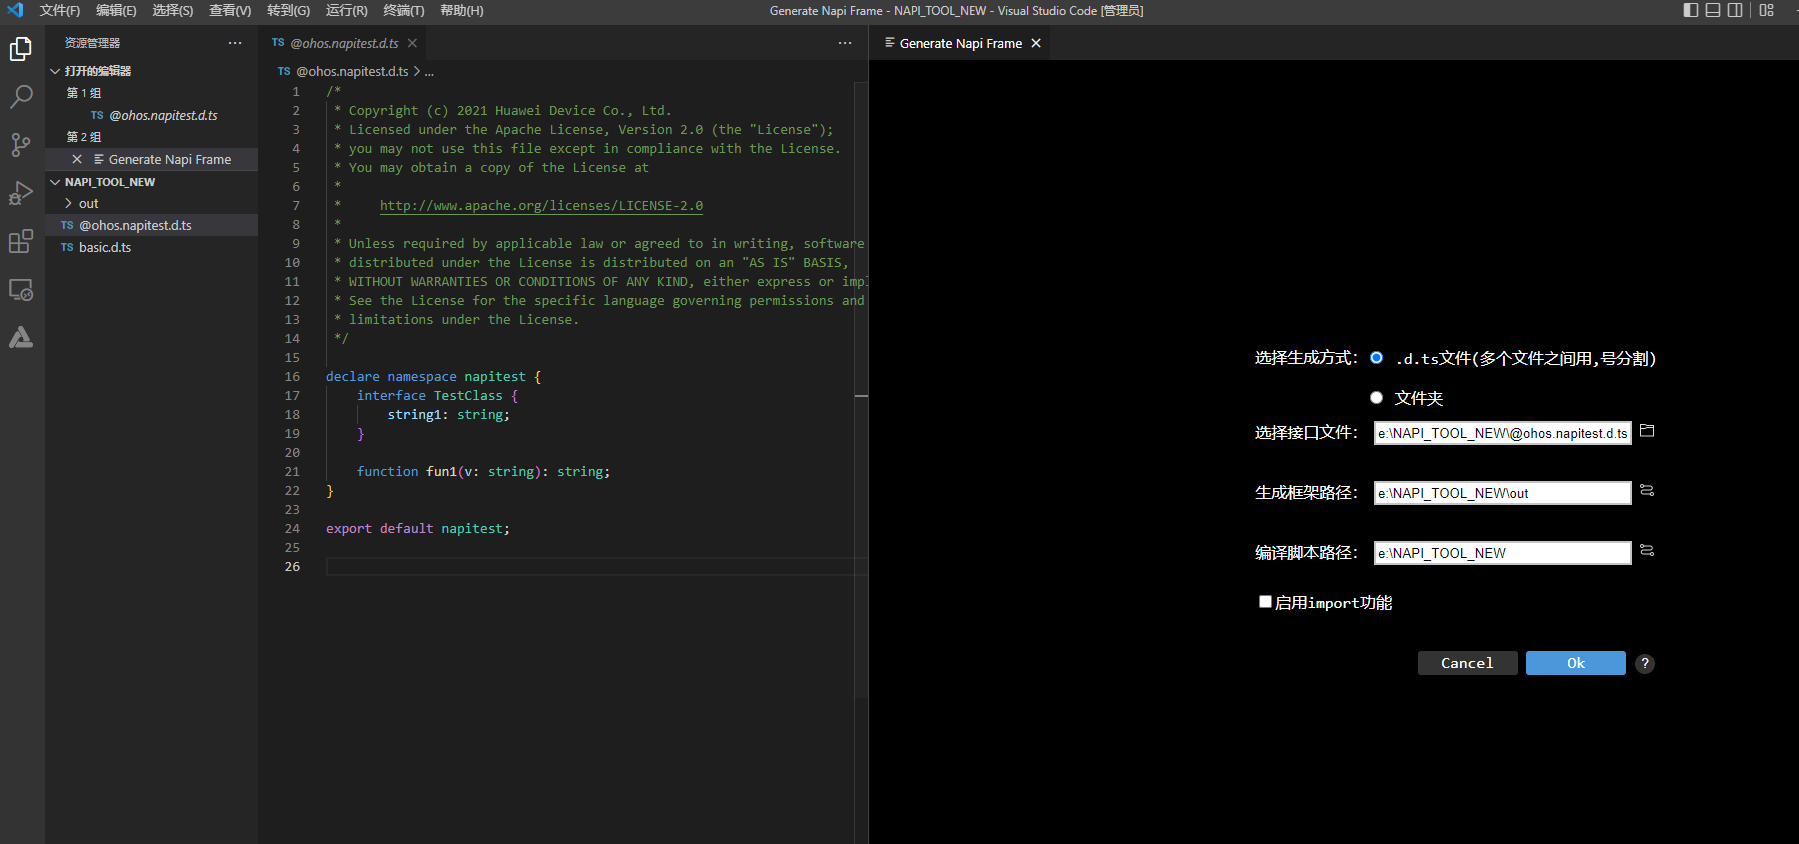The image size is (1799, 844).
Task: Collapse the NAPI_TOOL_NEW folder section
Action: click(55, 182)
